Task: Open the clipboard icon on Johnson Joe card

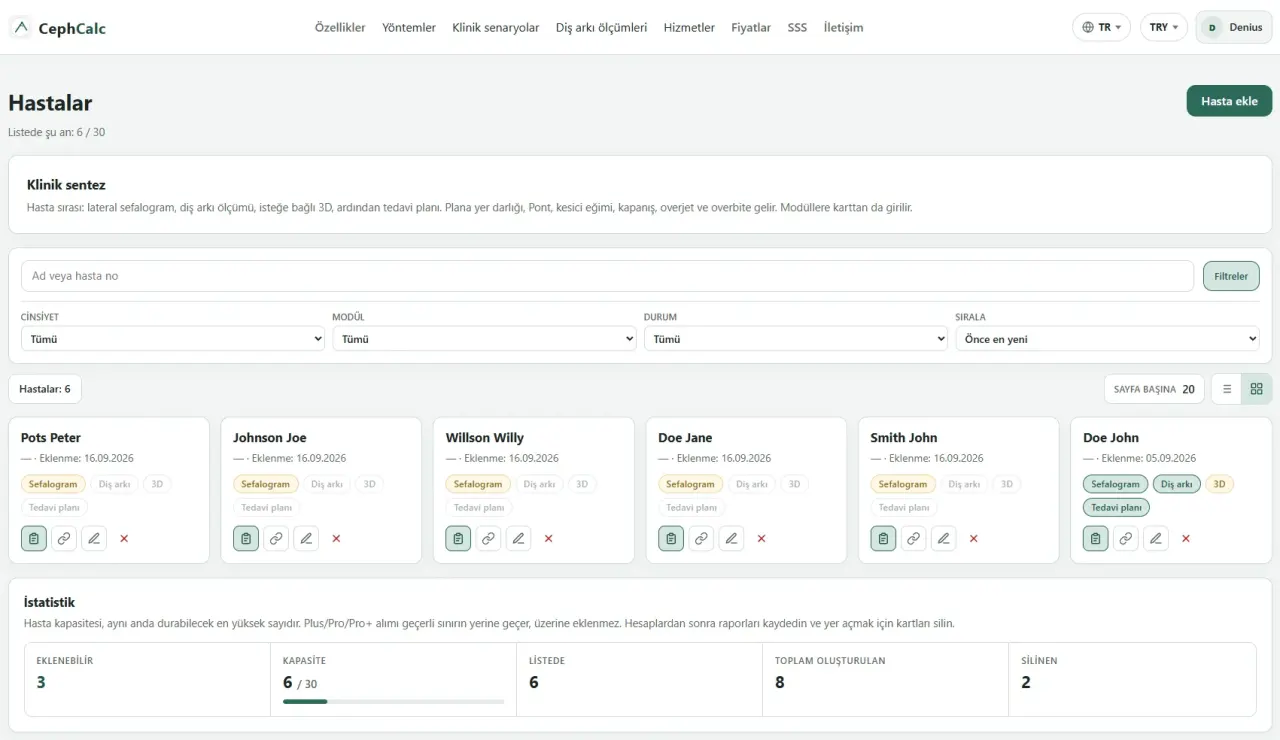Action: click(246, 538)
